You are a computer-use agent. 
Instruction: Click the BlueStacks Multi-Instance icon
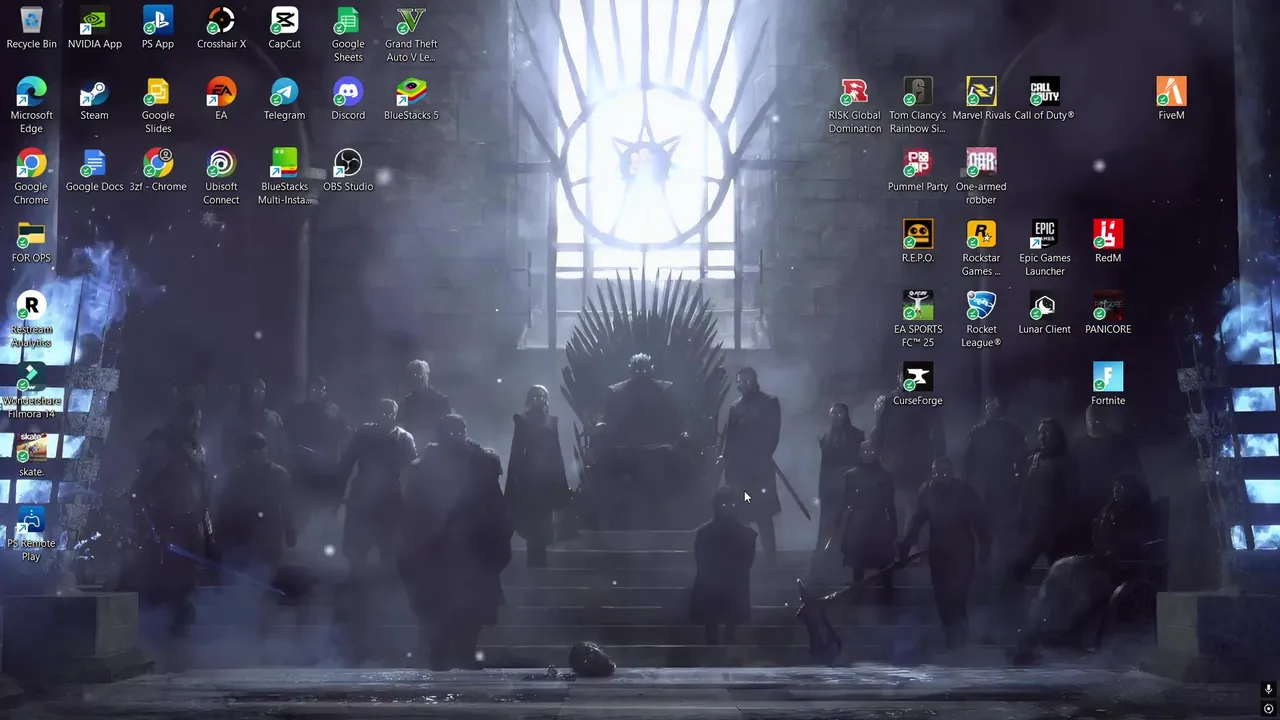click(x=284, y=163)
